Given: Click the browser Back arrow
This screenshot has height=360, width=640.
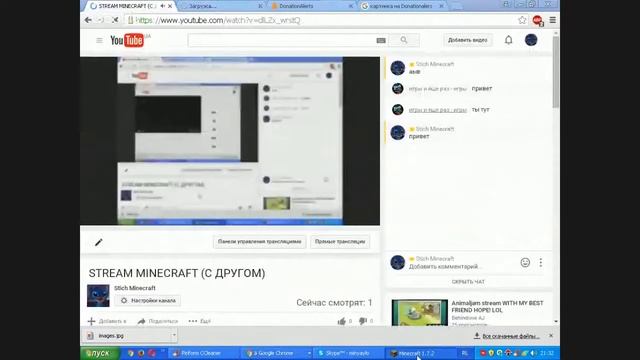Looking at the screenshot, I should [x=88, y=20].
